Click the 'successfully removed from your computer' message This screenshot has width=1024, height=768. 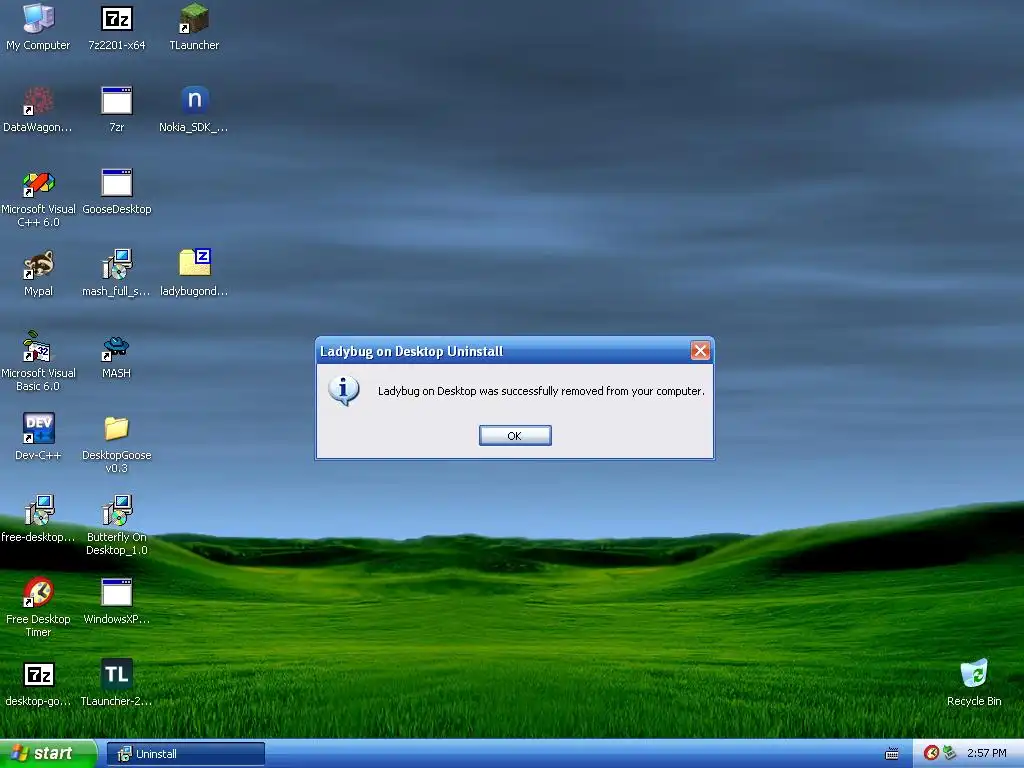pyautogui.click(x=541, y=391)
